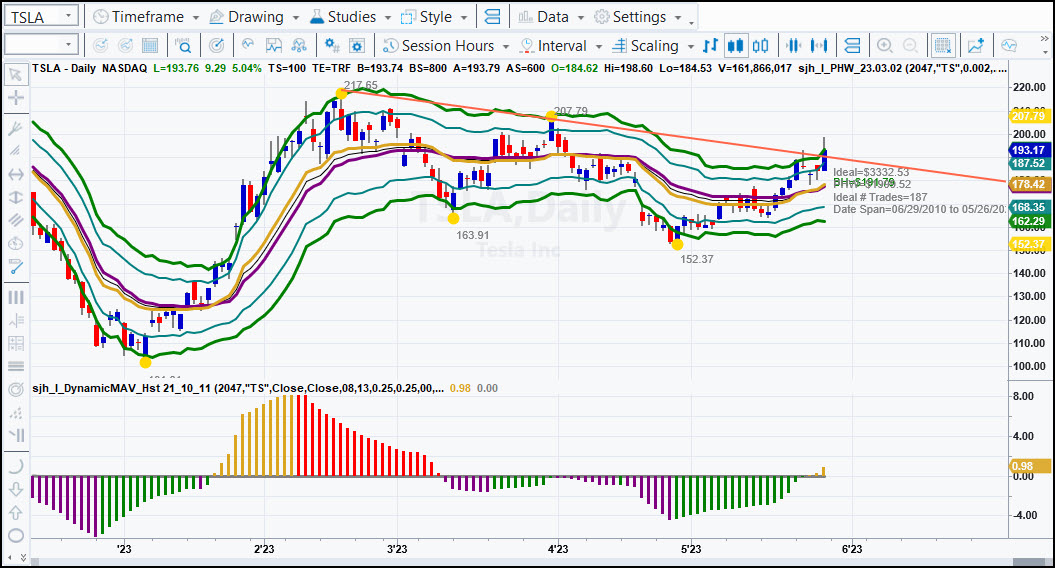This screenshot has width=1055, height=568.
Task: Click the gear with hash icon
Action: [332, 46]
